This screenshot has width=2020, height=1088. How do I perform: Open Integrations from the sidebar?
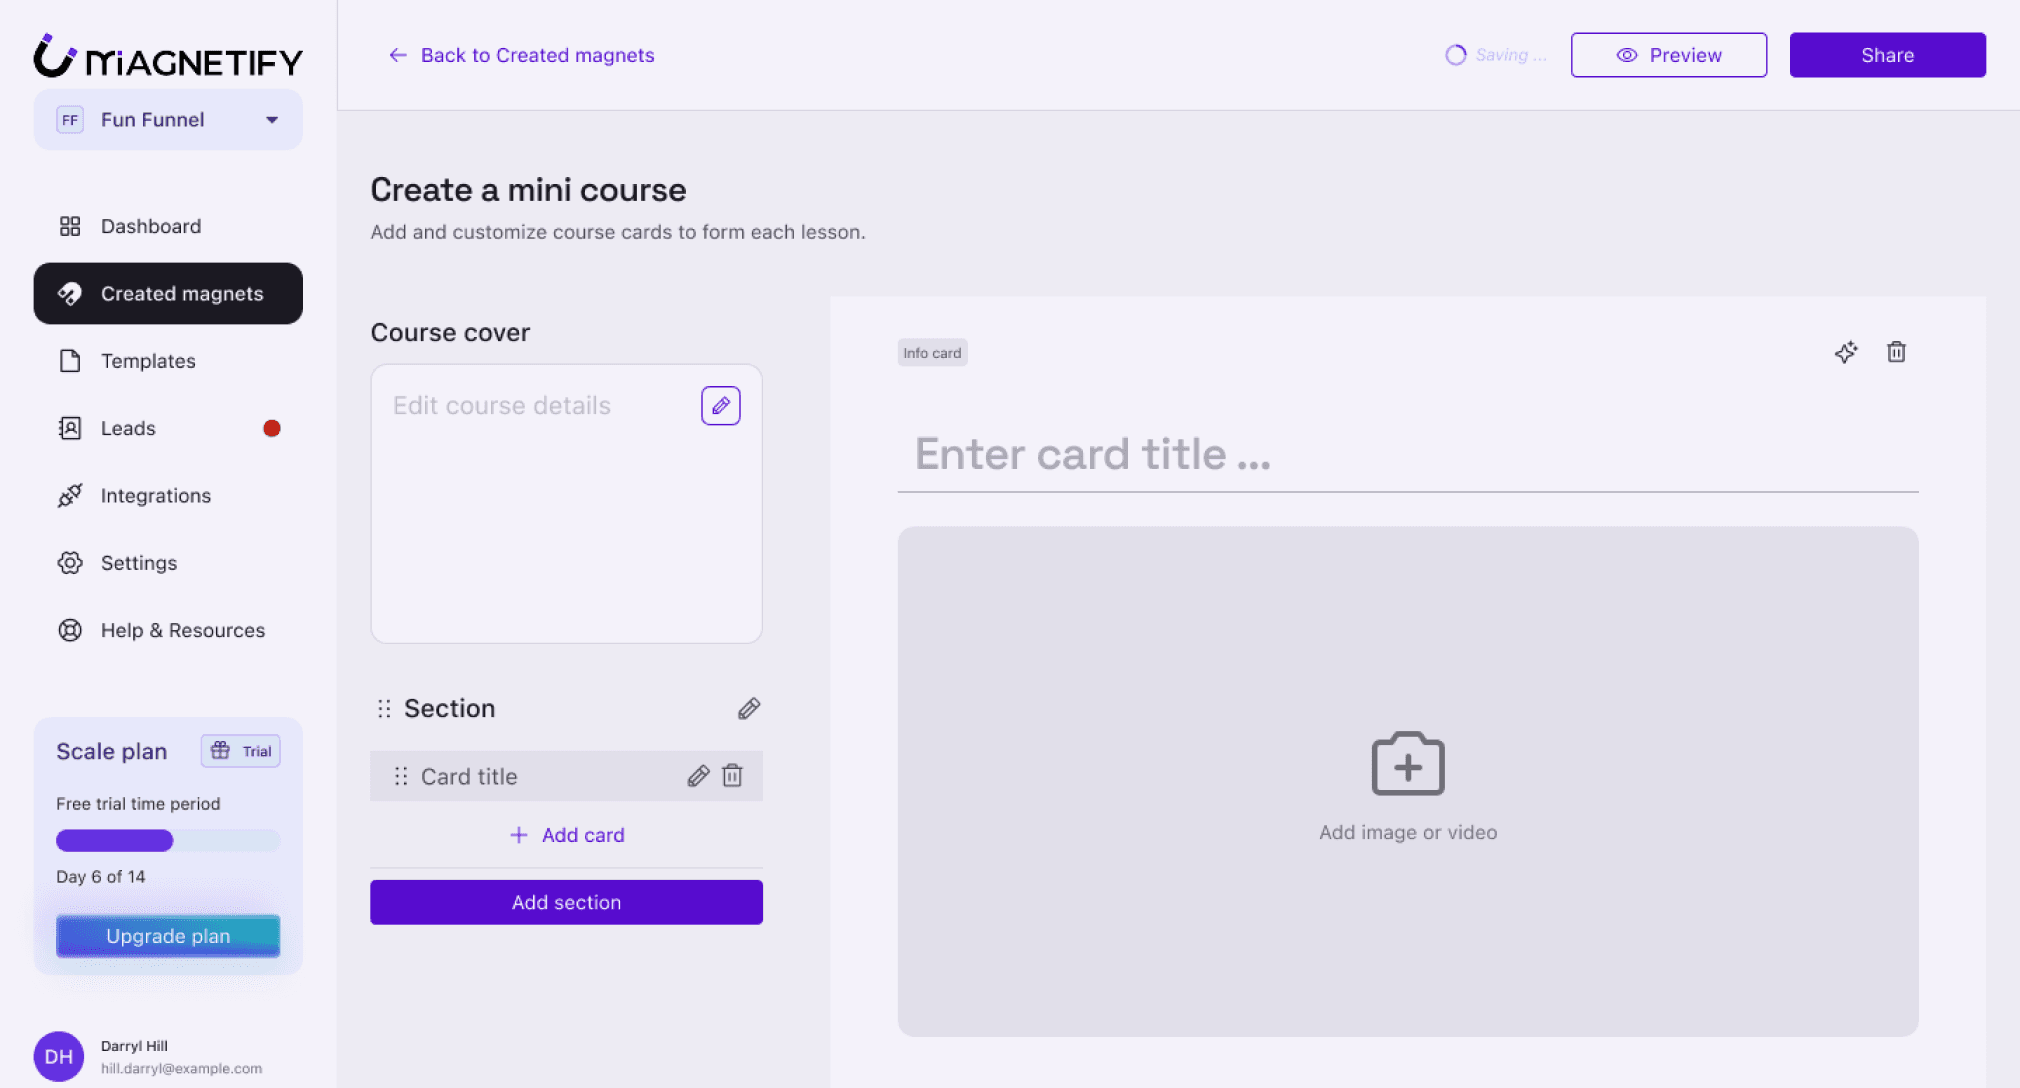tap(155, 496)
